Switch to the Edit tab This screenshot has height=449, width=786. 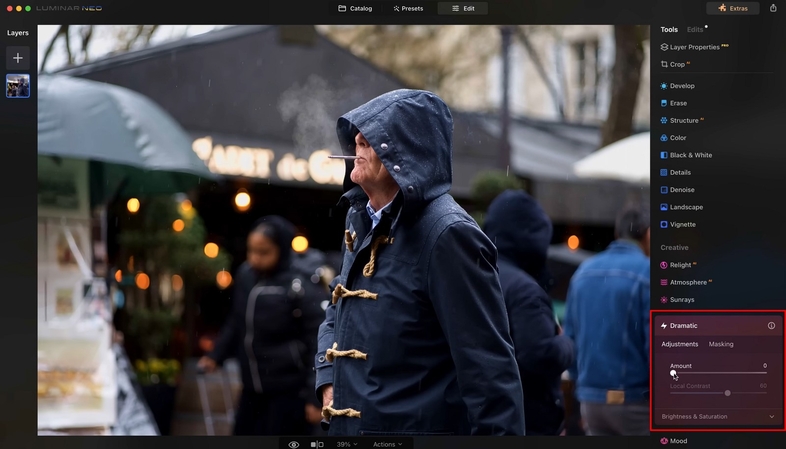[x=463, y=9]
